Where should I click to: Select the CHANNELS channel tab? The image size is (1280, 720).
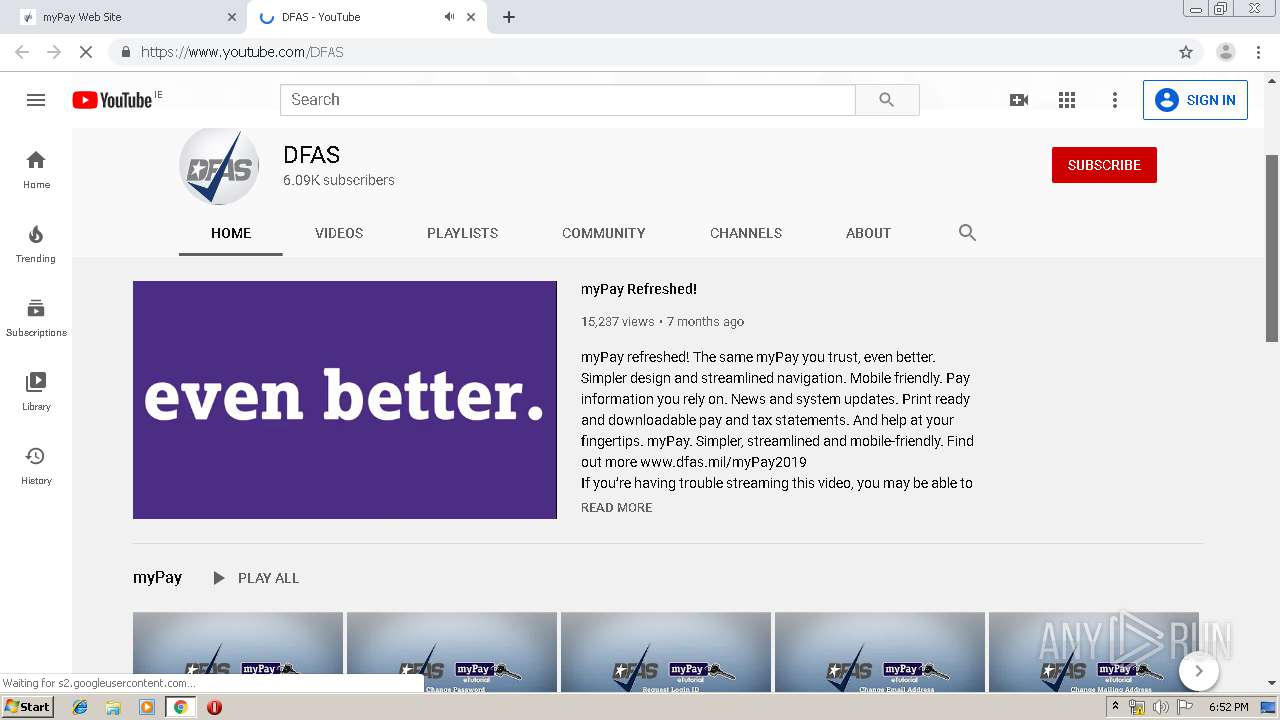click(746, 233)
